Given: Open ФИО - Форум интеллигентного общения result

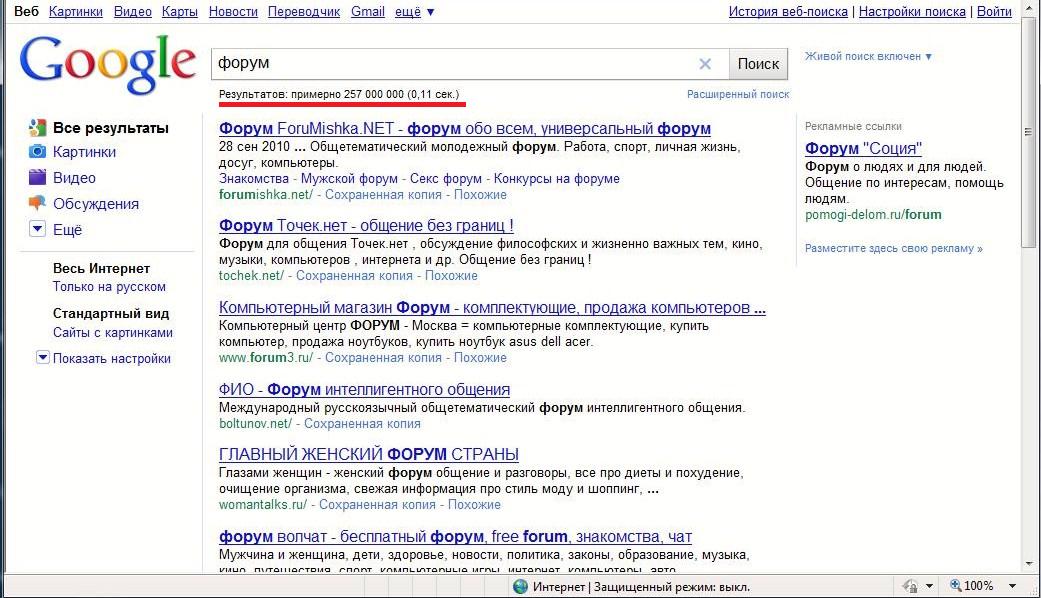Looking at the screenshot, I should pos(364,390).
